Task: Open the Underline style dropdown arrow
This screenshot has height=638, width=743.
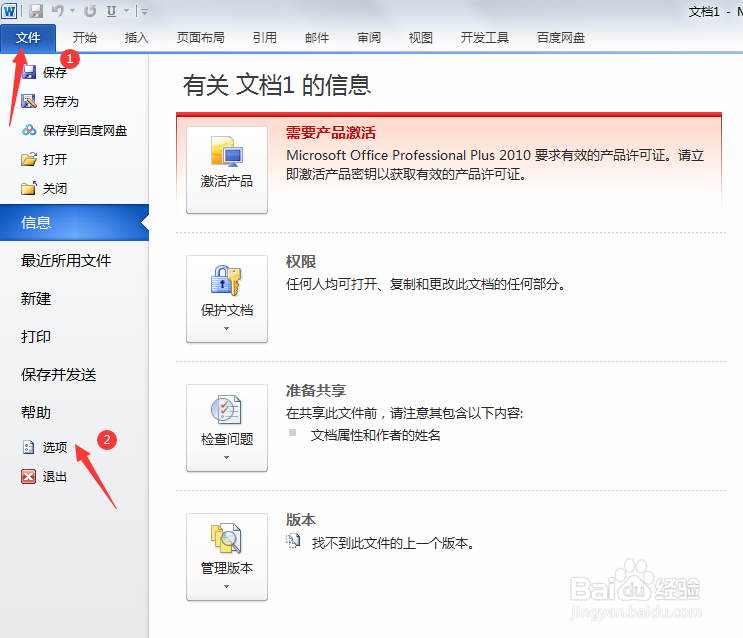Action: pyautogui.click(x=127, y=10)
